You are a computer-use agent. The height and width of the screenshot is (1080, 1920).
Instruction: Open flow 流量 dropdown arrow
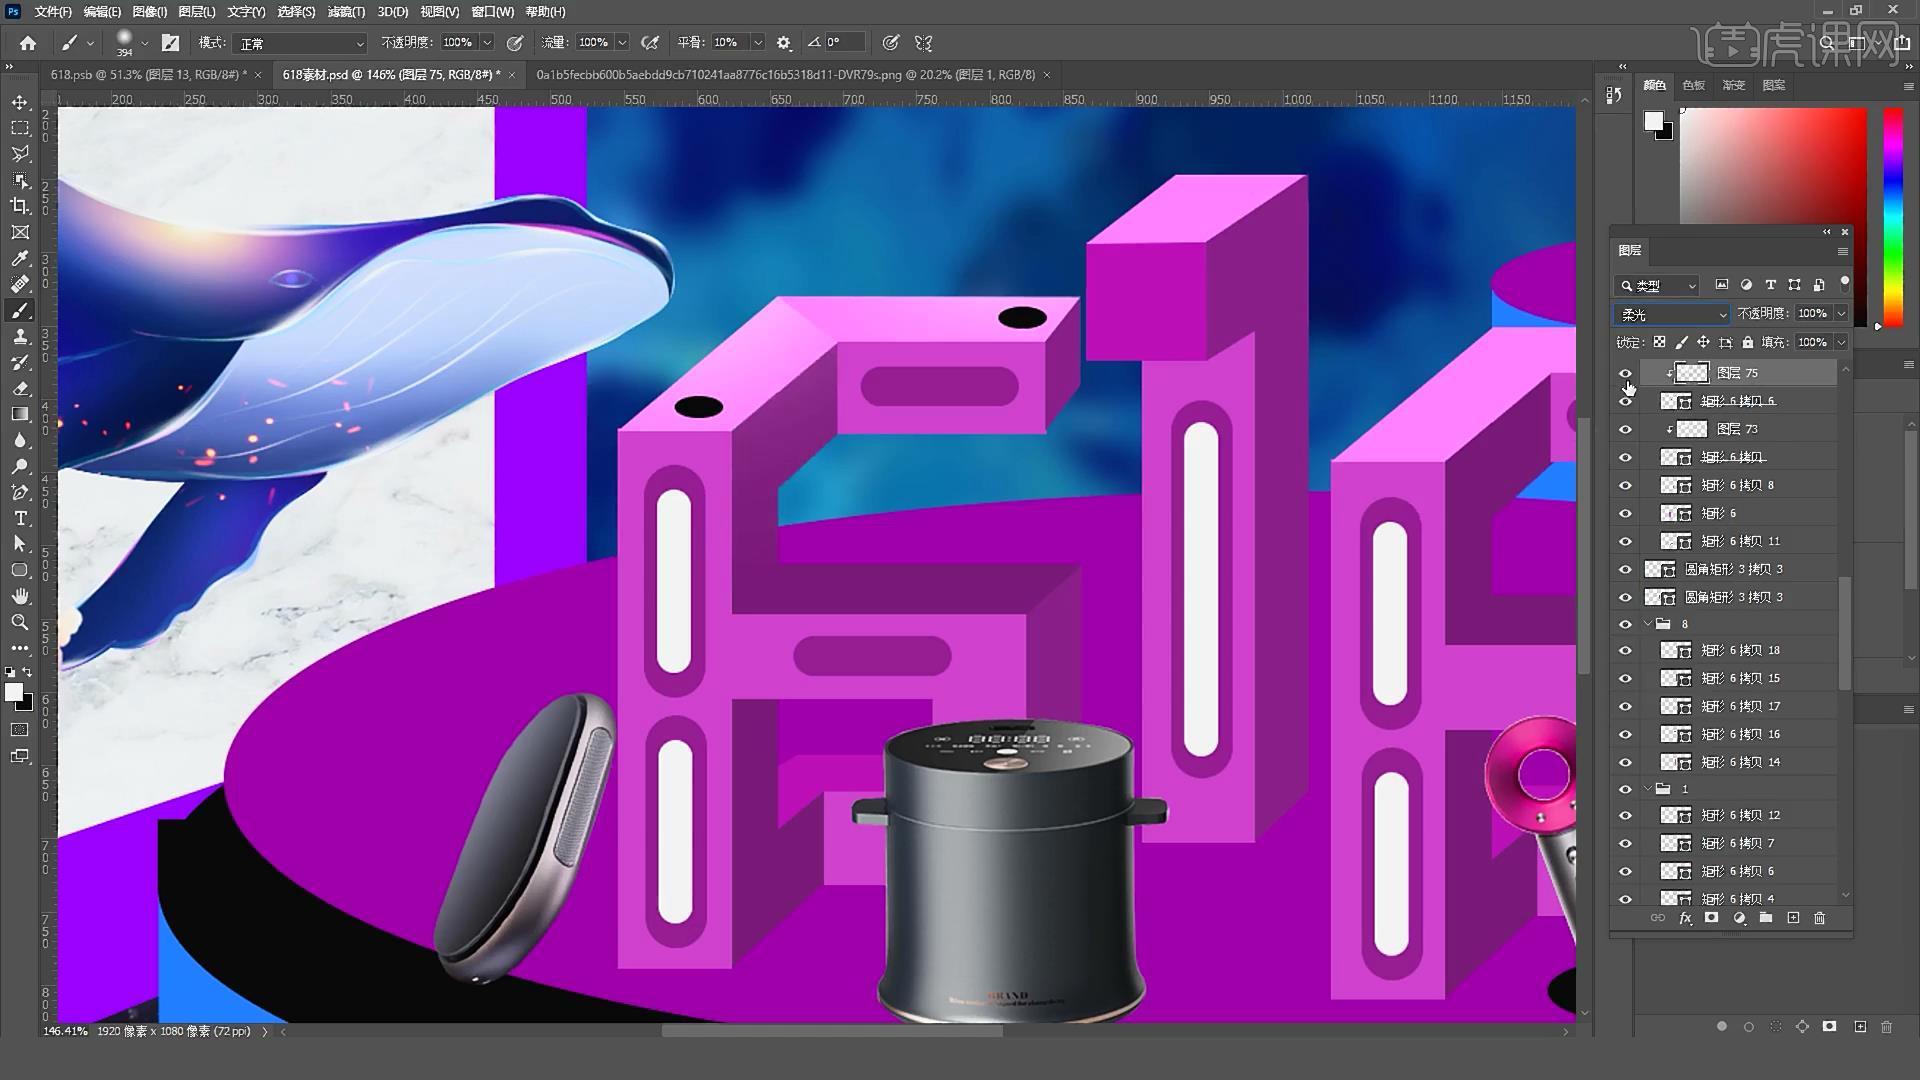pos(622,43)
